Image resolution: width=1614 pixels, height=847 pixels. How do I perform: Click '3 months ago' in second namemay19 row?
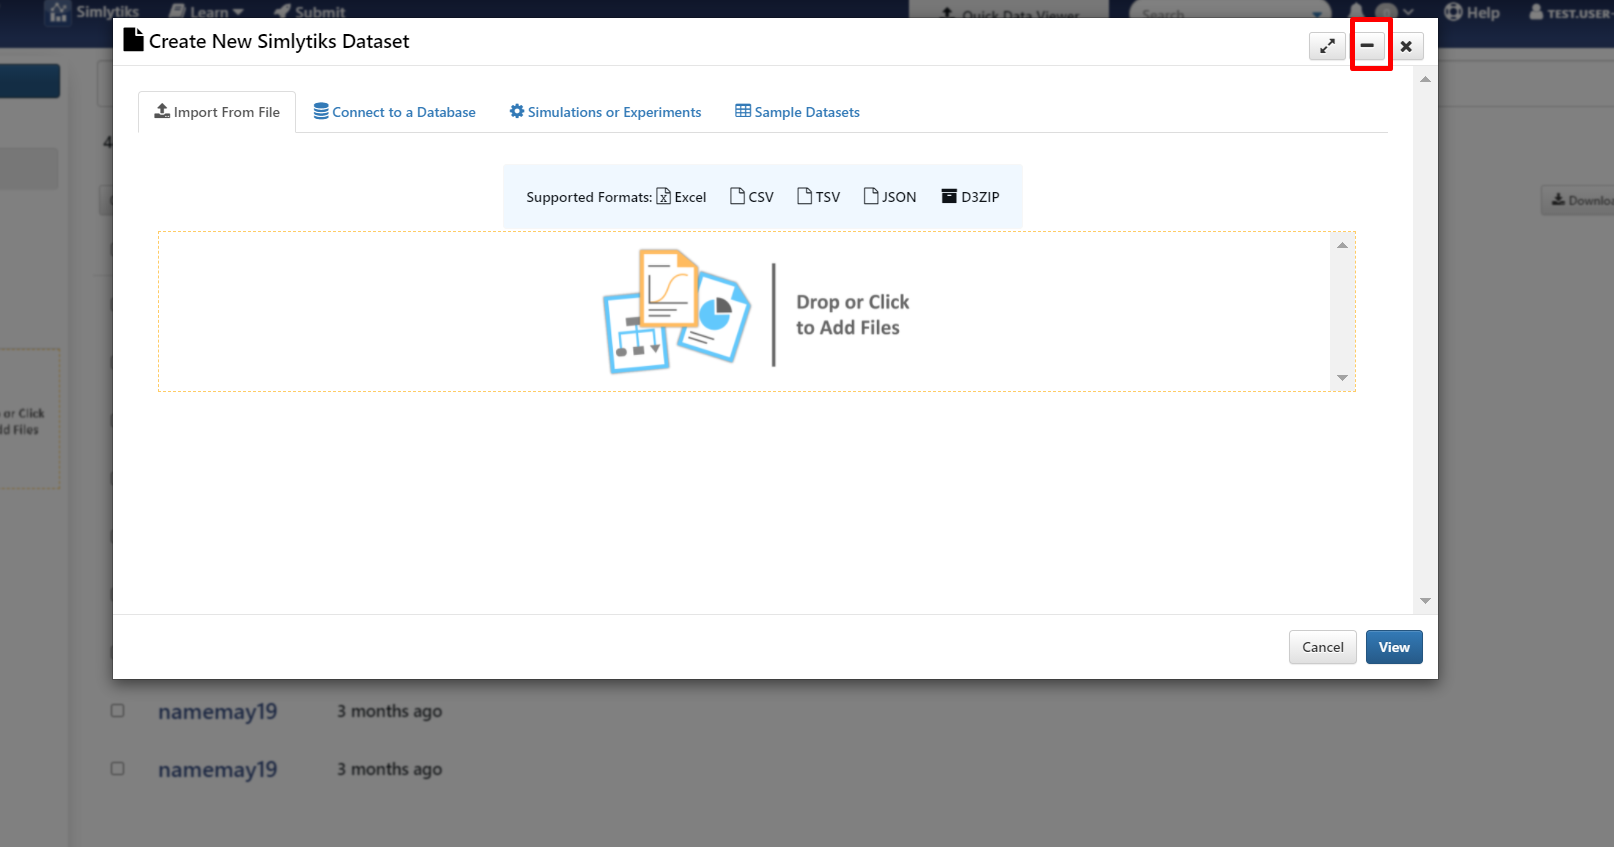(x=389, y=769)
